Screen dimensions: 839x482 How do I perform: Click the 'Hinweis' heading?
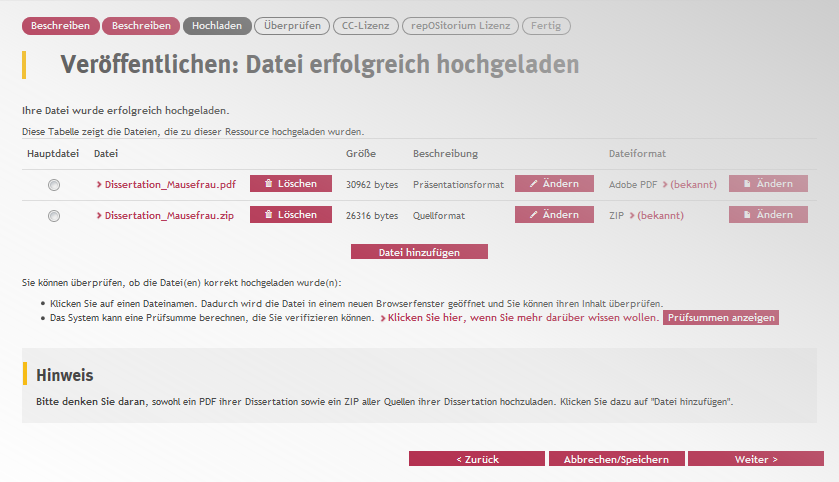tap(65, 375)
